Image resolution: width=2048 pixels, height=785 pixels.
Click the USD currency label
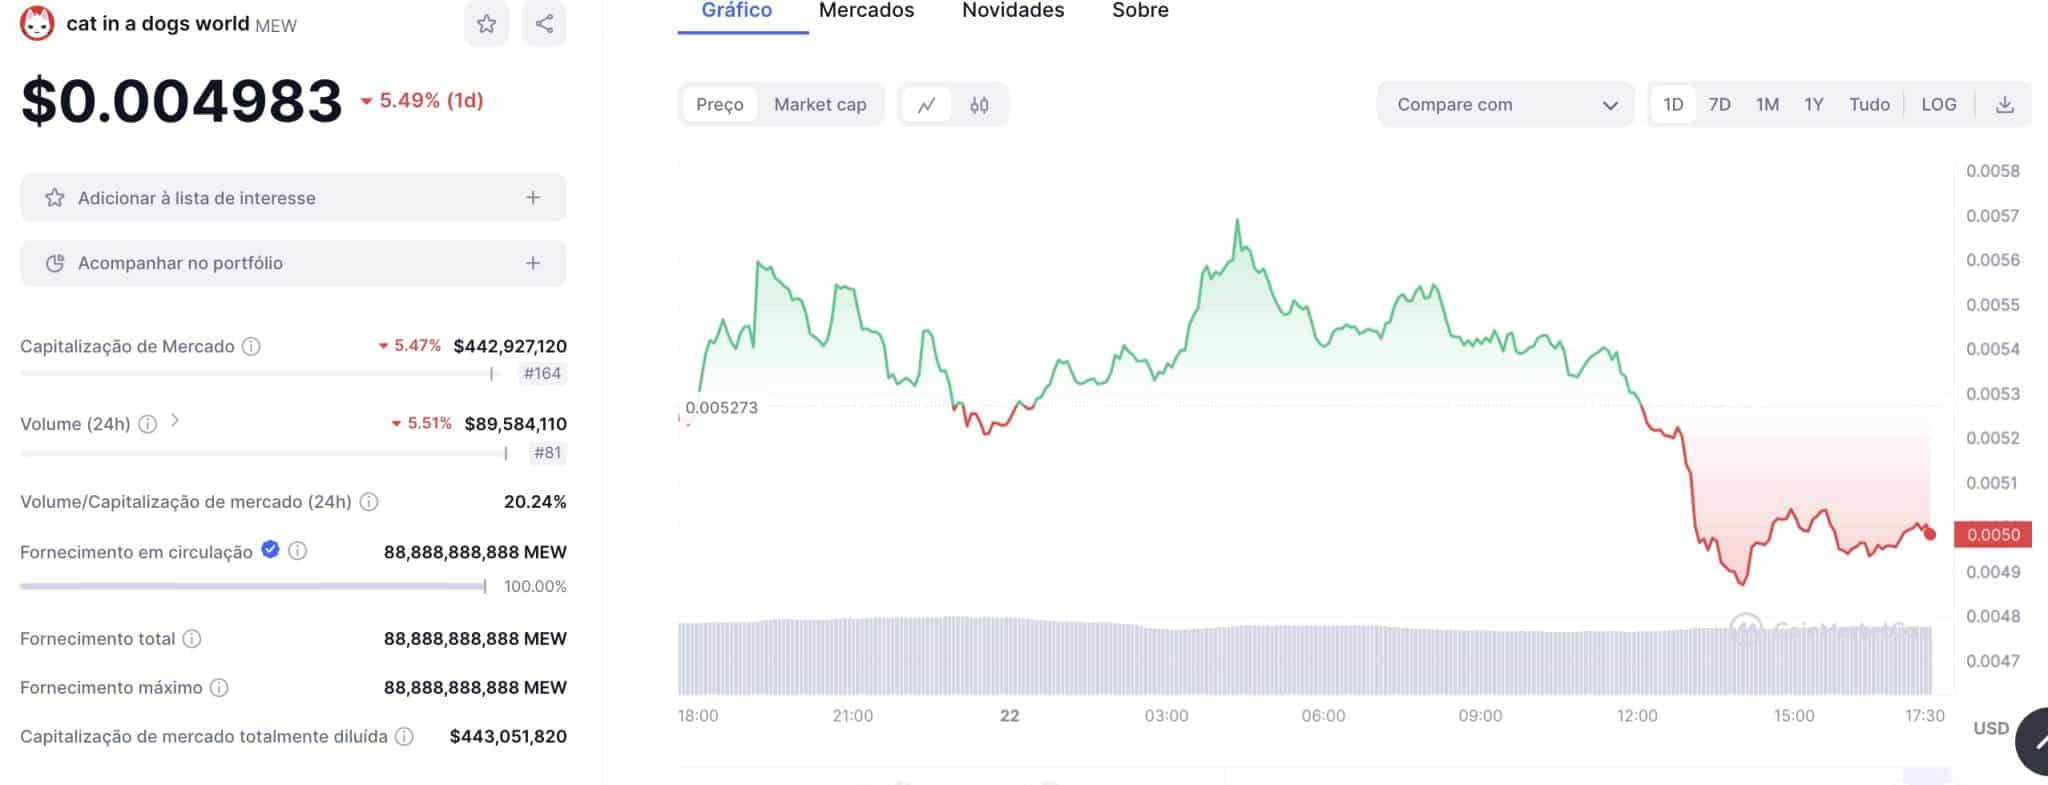tap(1990, 728)
